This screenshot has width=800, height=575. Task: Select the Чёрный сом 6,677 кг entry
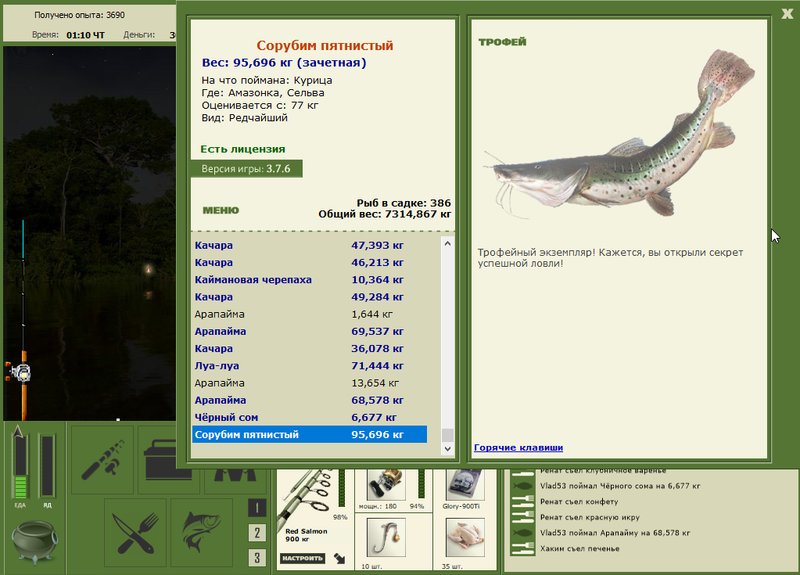point(309,418)
